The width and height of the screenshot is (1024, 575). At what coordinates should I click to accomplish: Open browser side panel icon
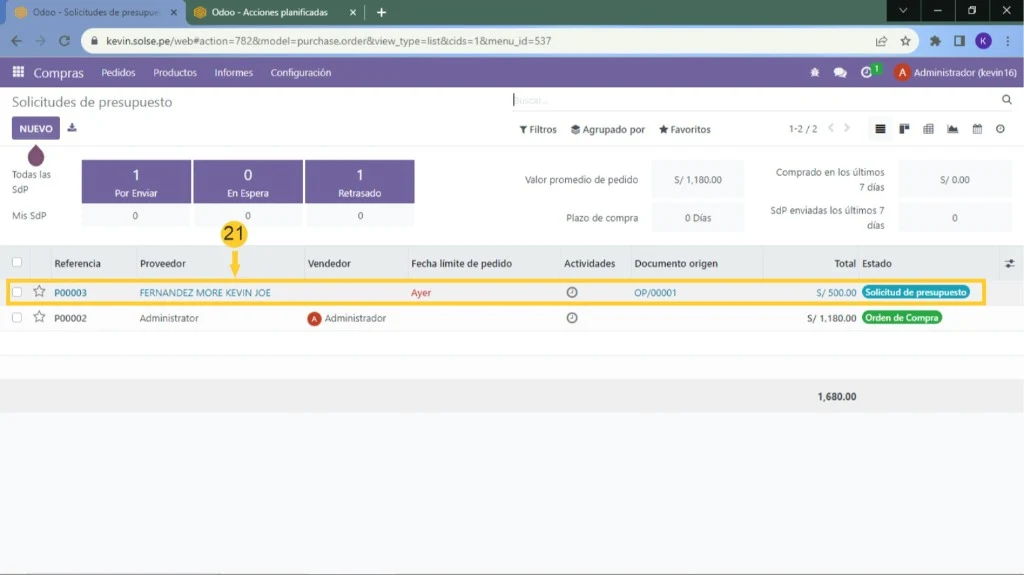959,41
